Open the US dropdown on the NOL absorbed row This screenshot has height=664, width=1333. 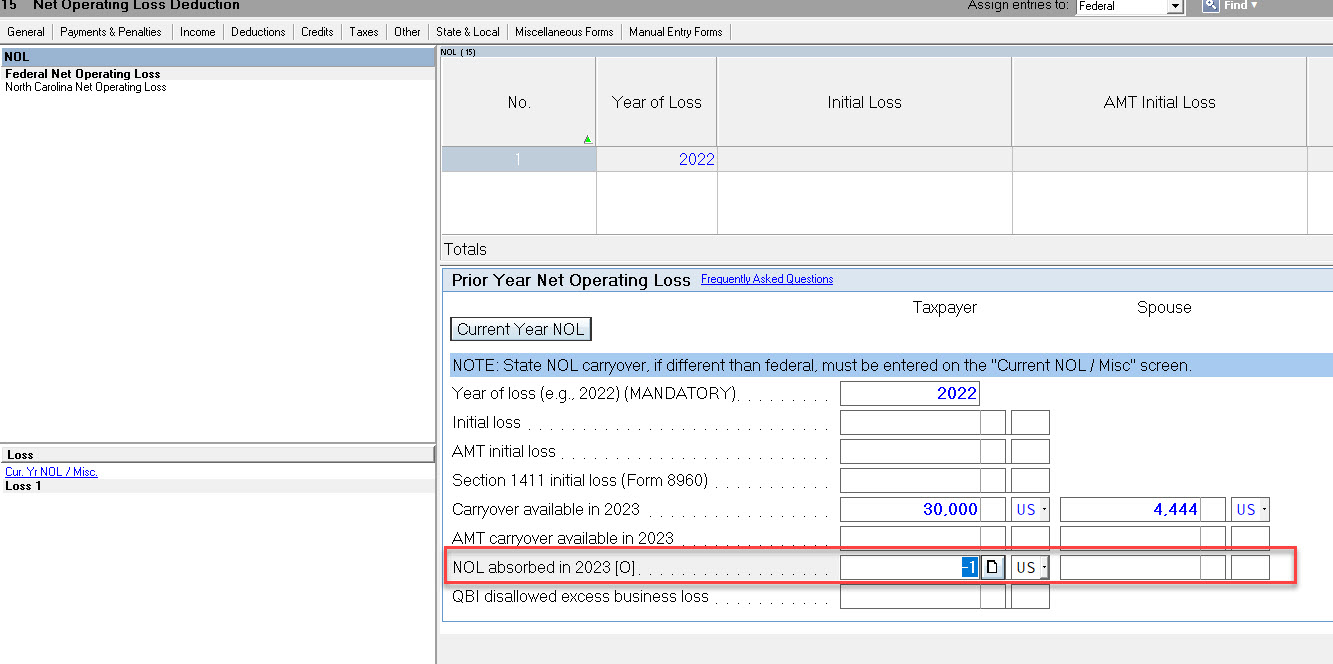(x=1030, y=567)
